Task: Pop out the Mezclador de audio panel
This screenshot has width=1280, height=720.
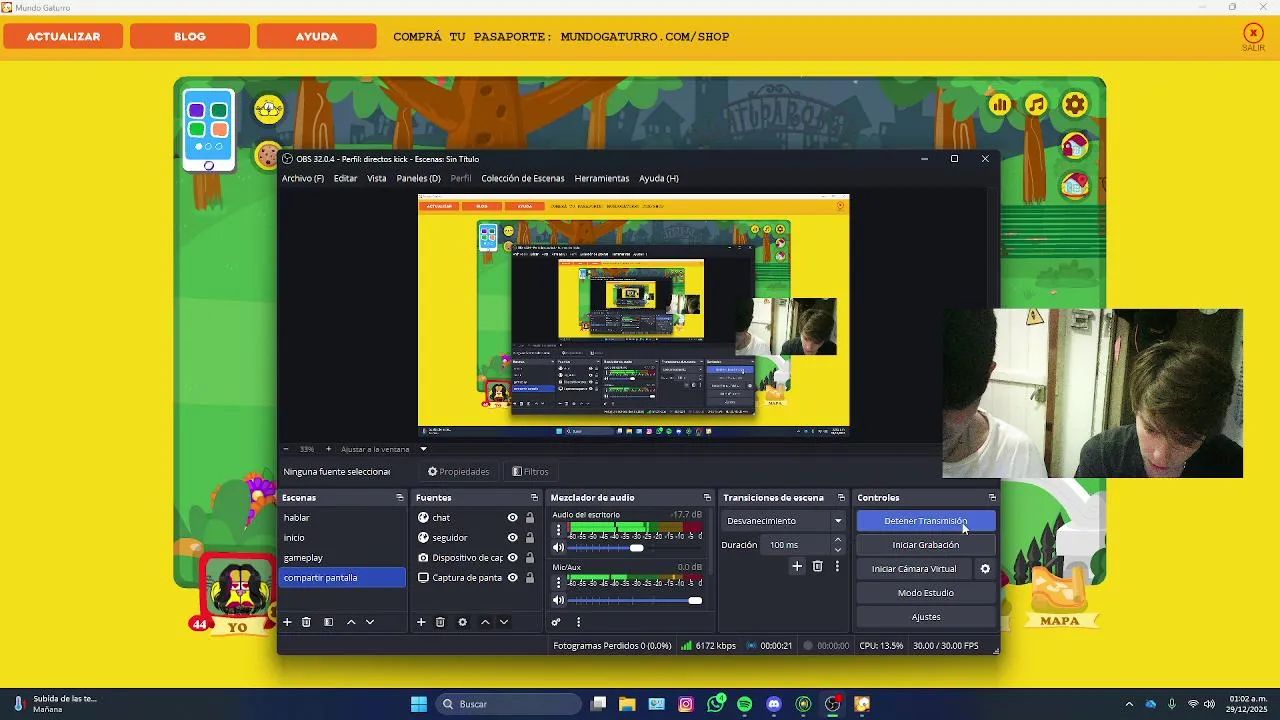Action: tap(707, 498)
